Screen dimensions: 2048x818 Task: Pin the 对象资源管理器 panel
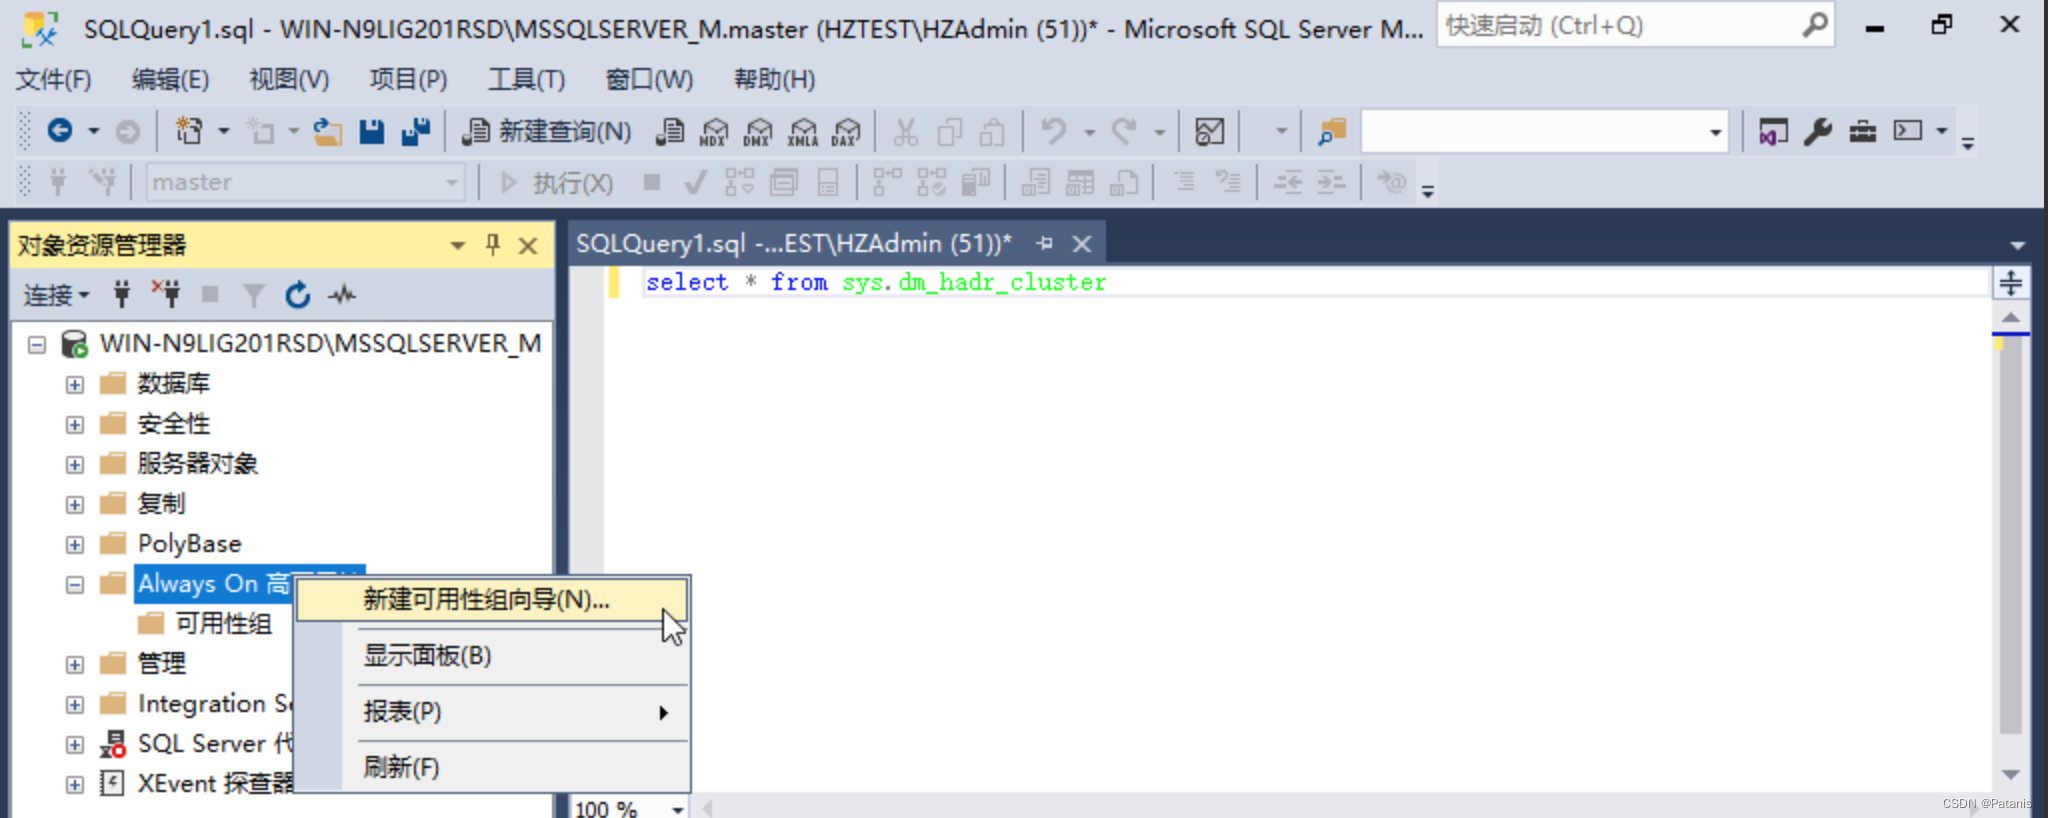pyautogui.click(x=493, y=245)
